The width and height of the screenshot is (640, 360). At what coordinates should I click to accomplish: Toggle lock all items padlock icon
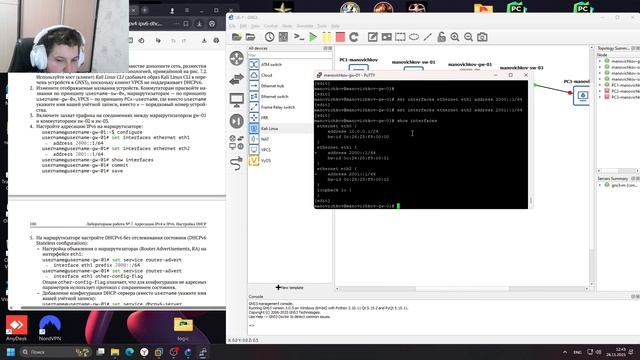pyautogui.click(x=441, y=37)
